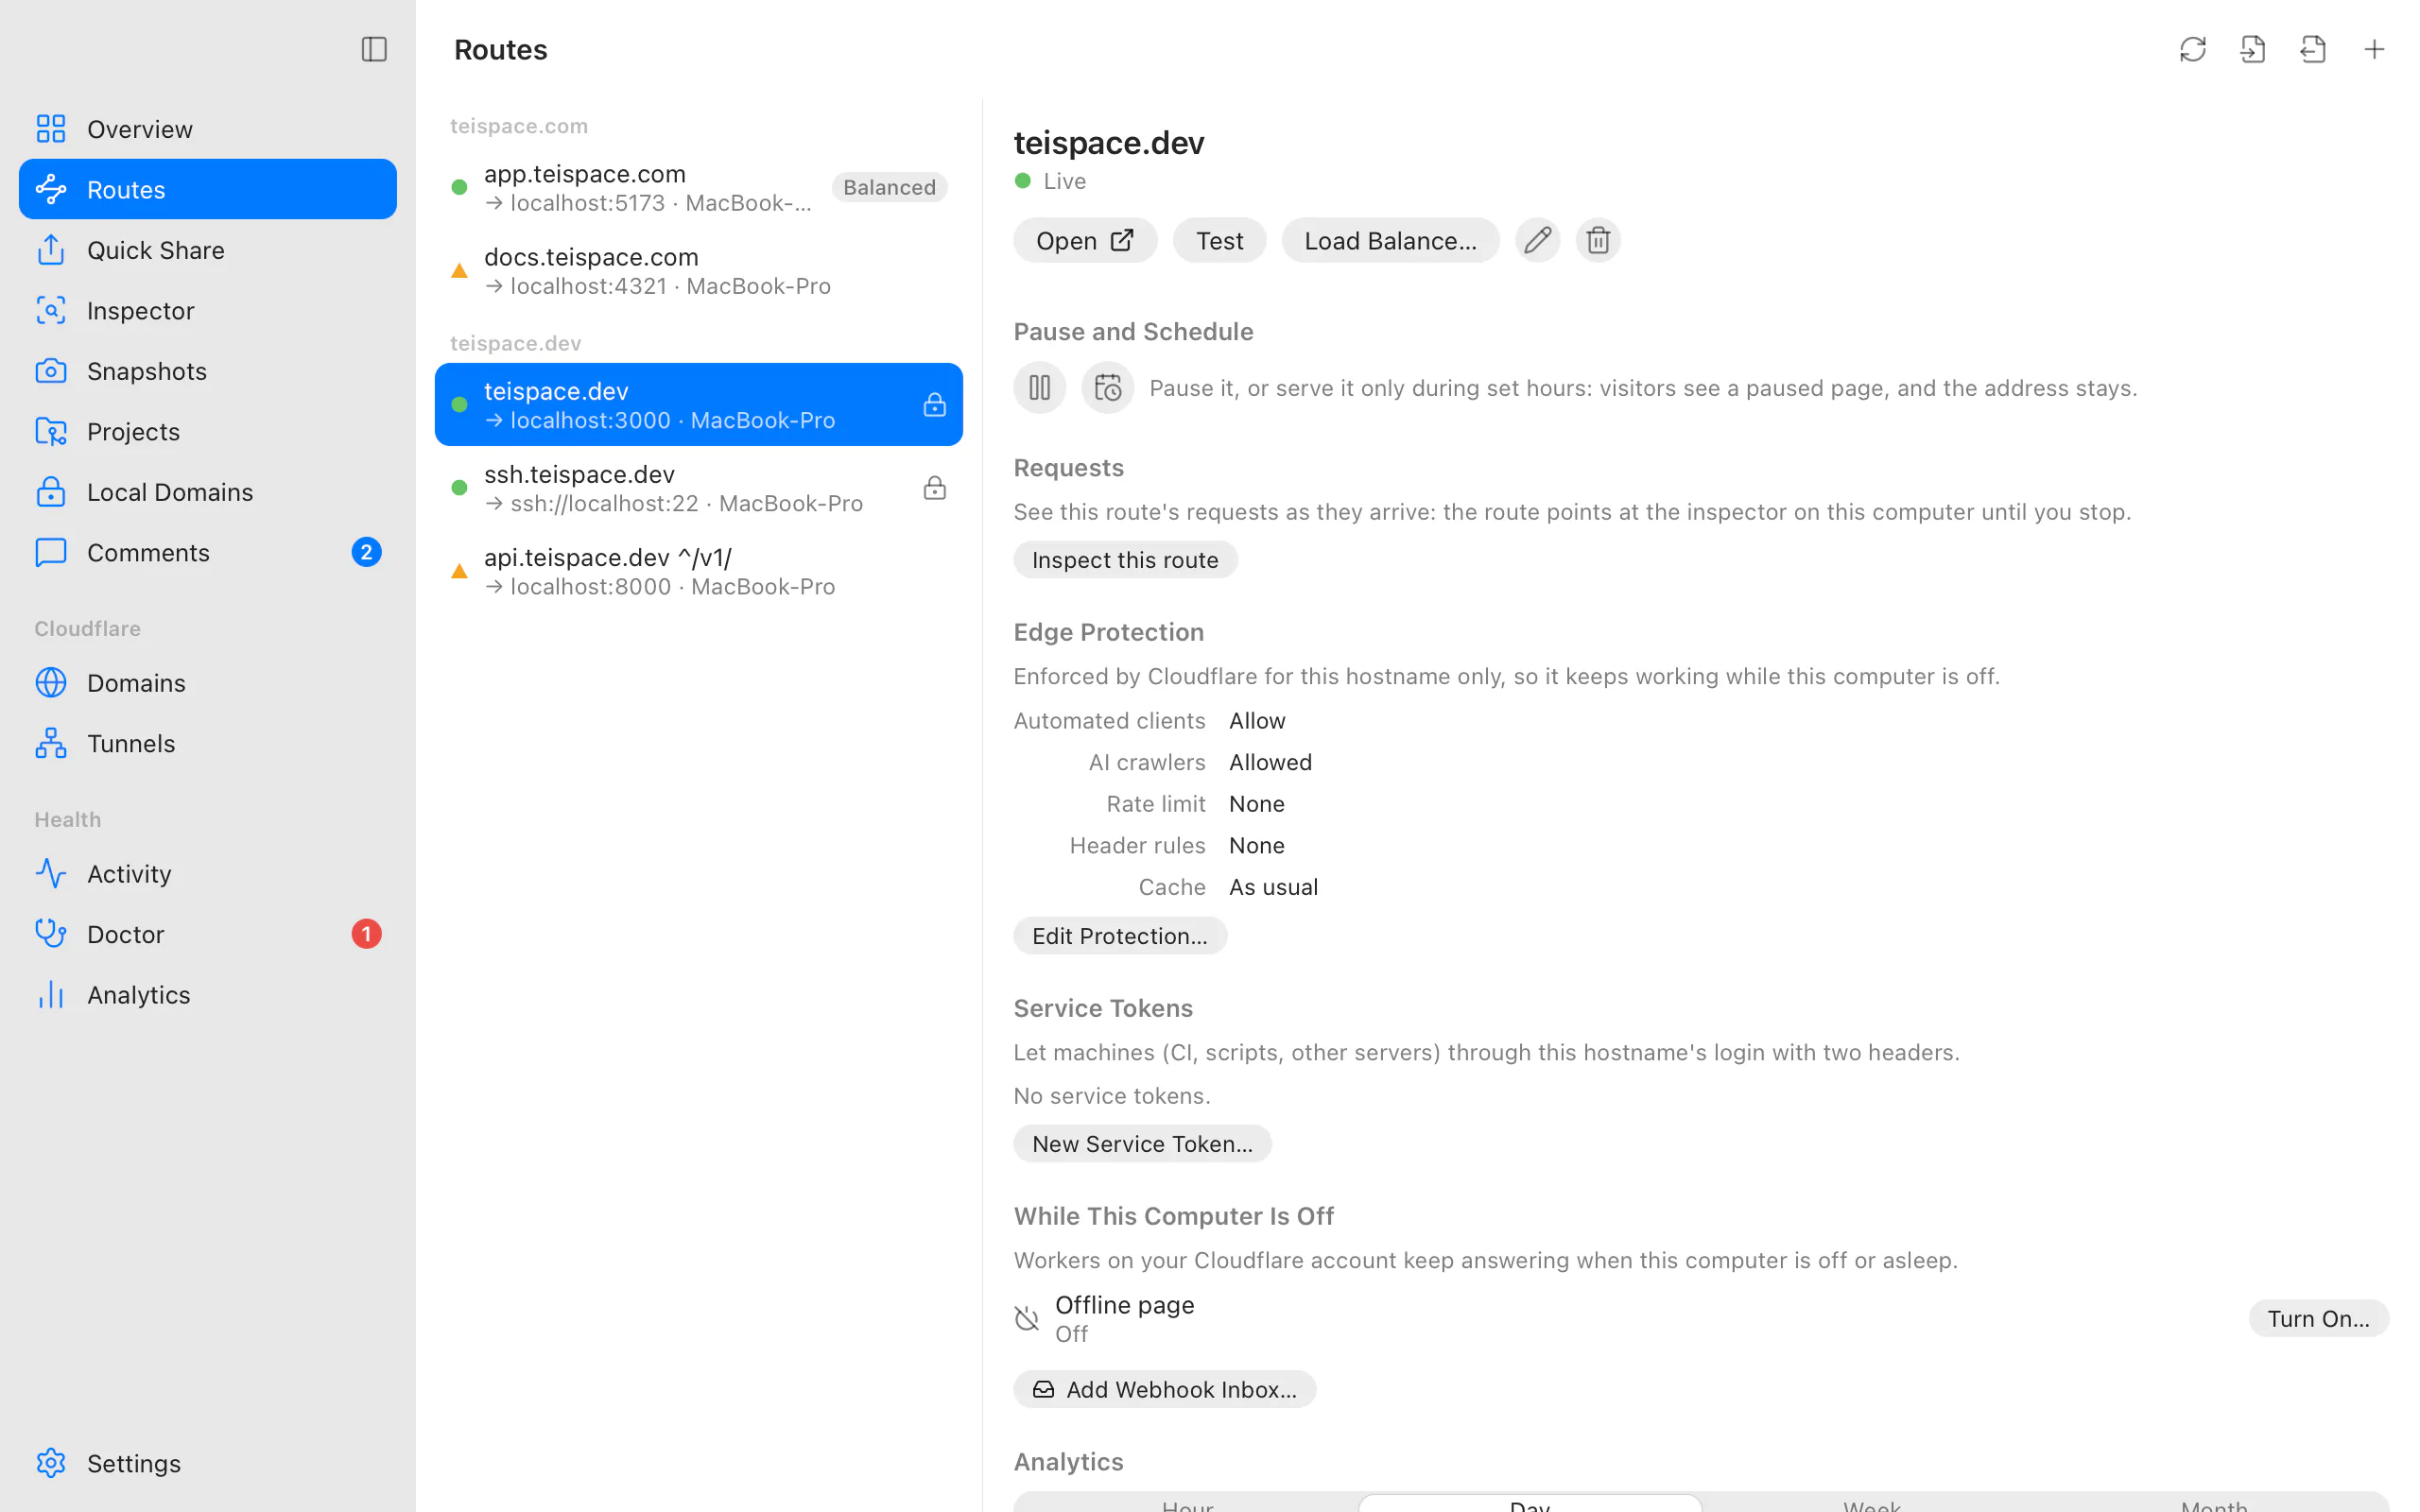The width and height of the screenshot is (2420, 1512).
Task: Add a new route with plus icon
Action: (2373, 49)
